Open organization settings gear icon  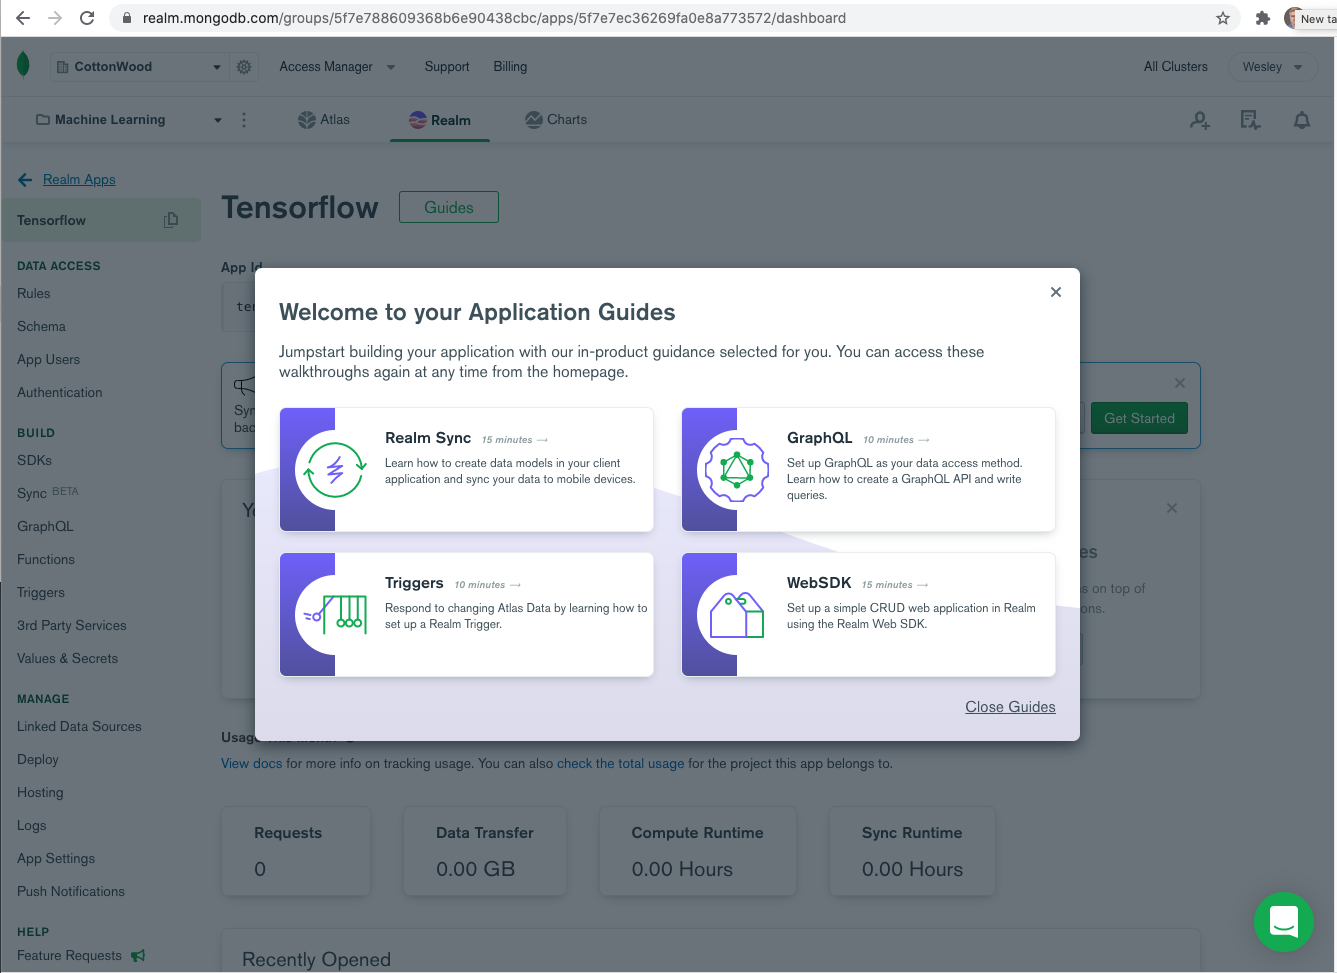coord(244,67)
